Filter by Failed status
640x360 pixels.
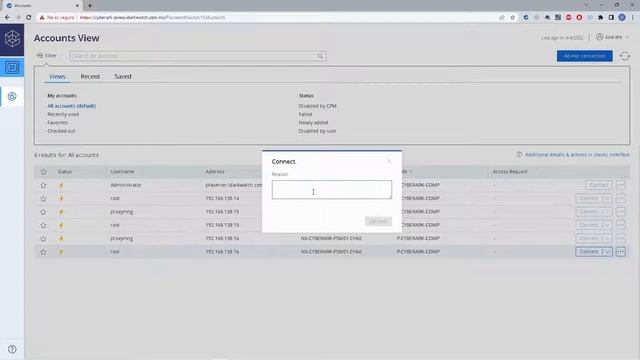[305, 114]
